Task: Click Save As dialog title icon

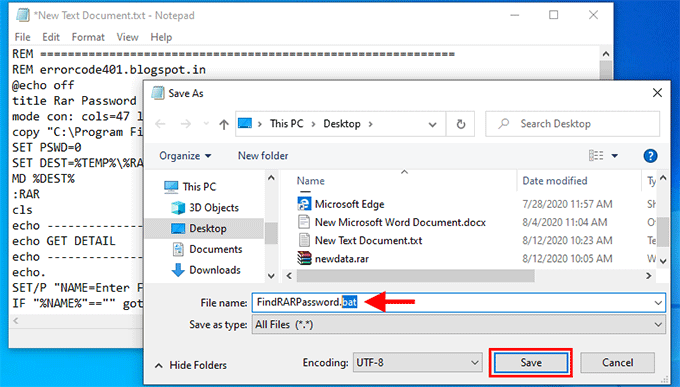Action: [x=157, y=93]
